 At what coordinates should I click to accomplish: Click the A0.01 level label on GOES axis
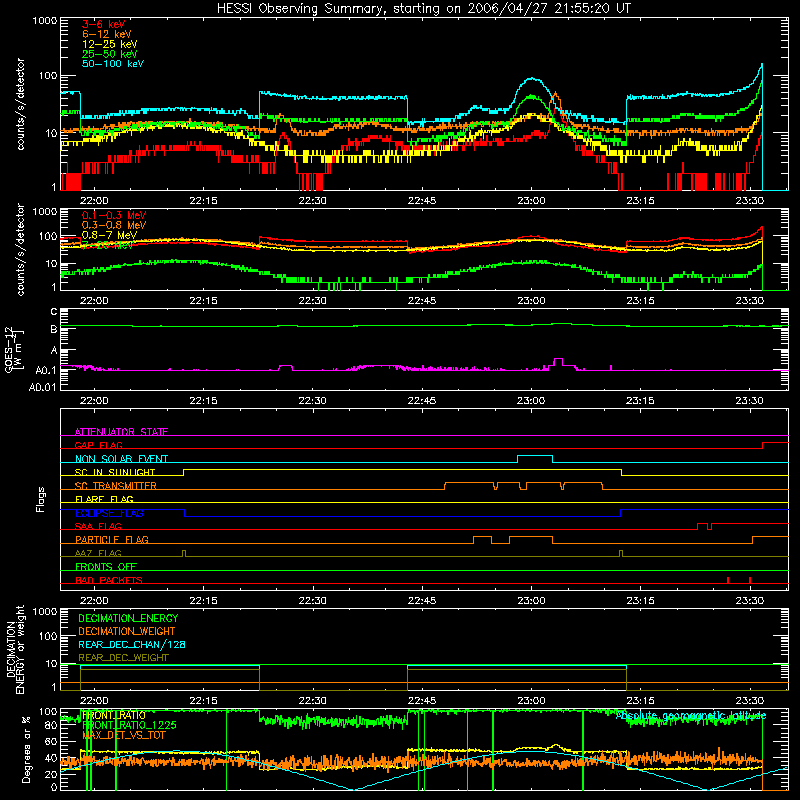pyautogui.click(x=43, y=387)
